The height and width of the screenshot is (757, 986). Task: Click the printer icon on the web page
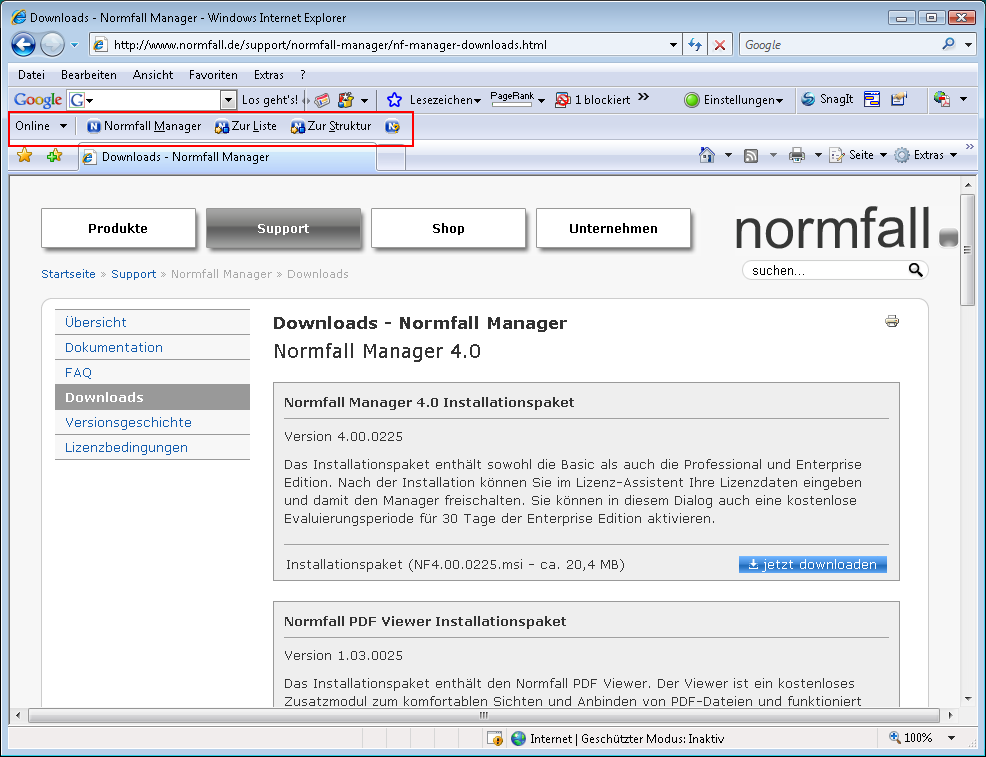[892, 321]
